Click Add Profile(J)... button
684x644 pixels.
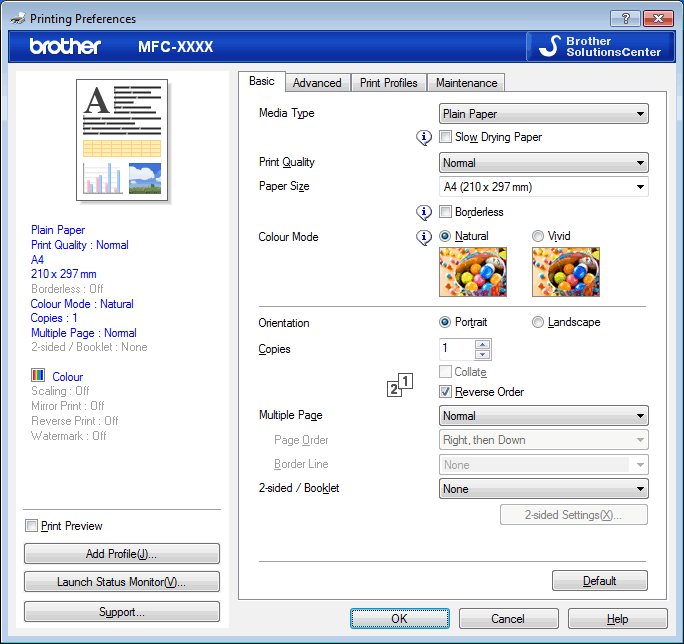(x=122, y=554)
